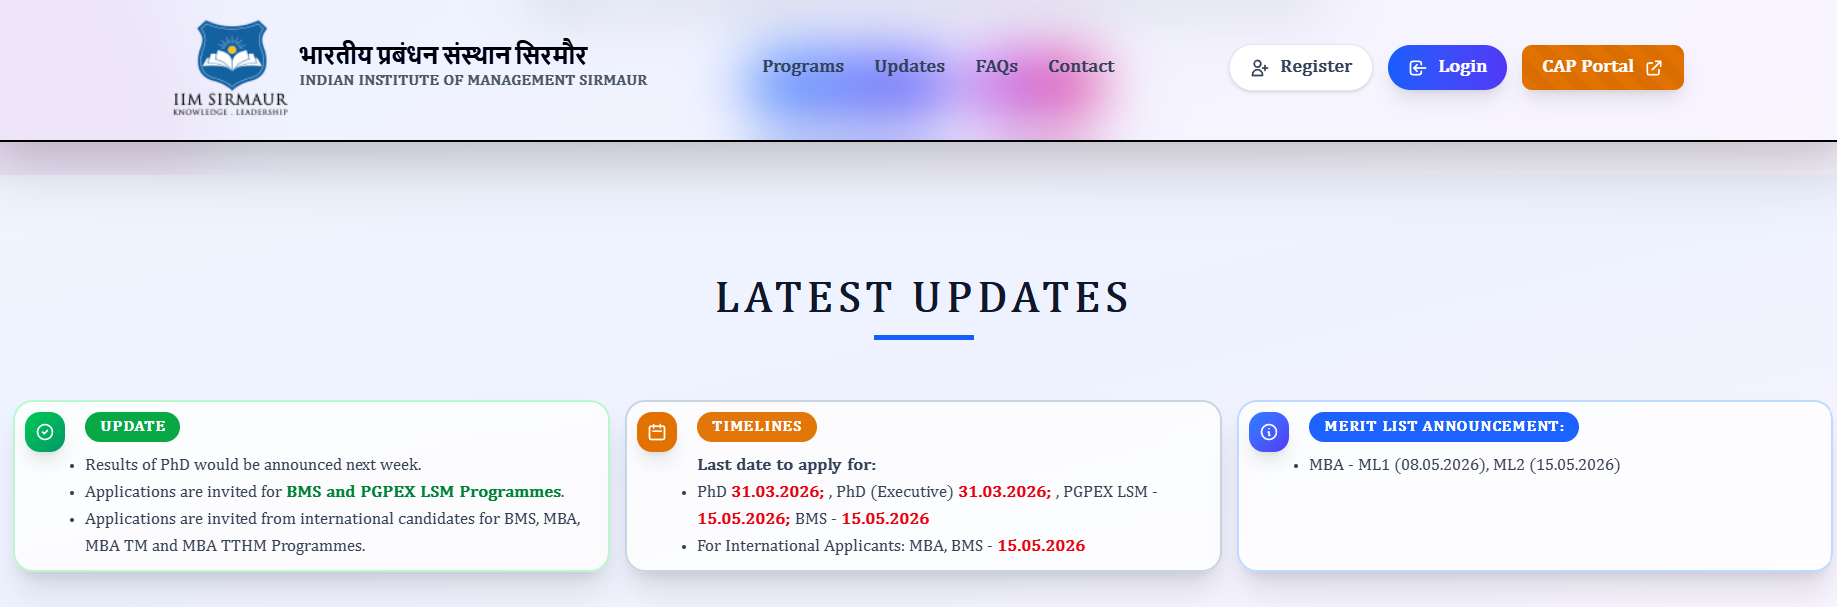Click the IIM Sirmaur logo emblem

(x=231, y=69)
